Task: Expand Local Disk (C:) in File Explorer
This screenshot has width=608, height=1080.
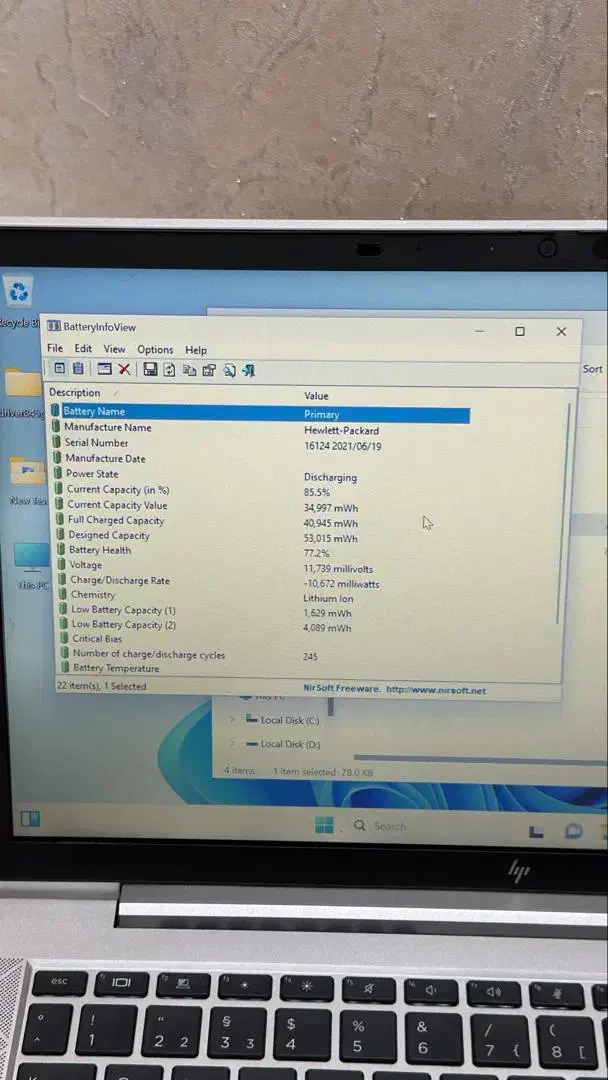Action: tap(232, 720)
